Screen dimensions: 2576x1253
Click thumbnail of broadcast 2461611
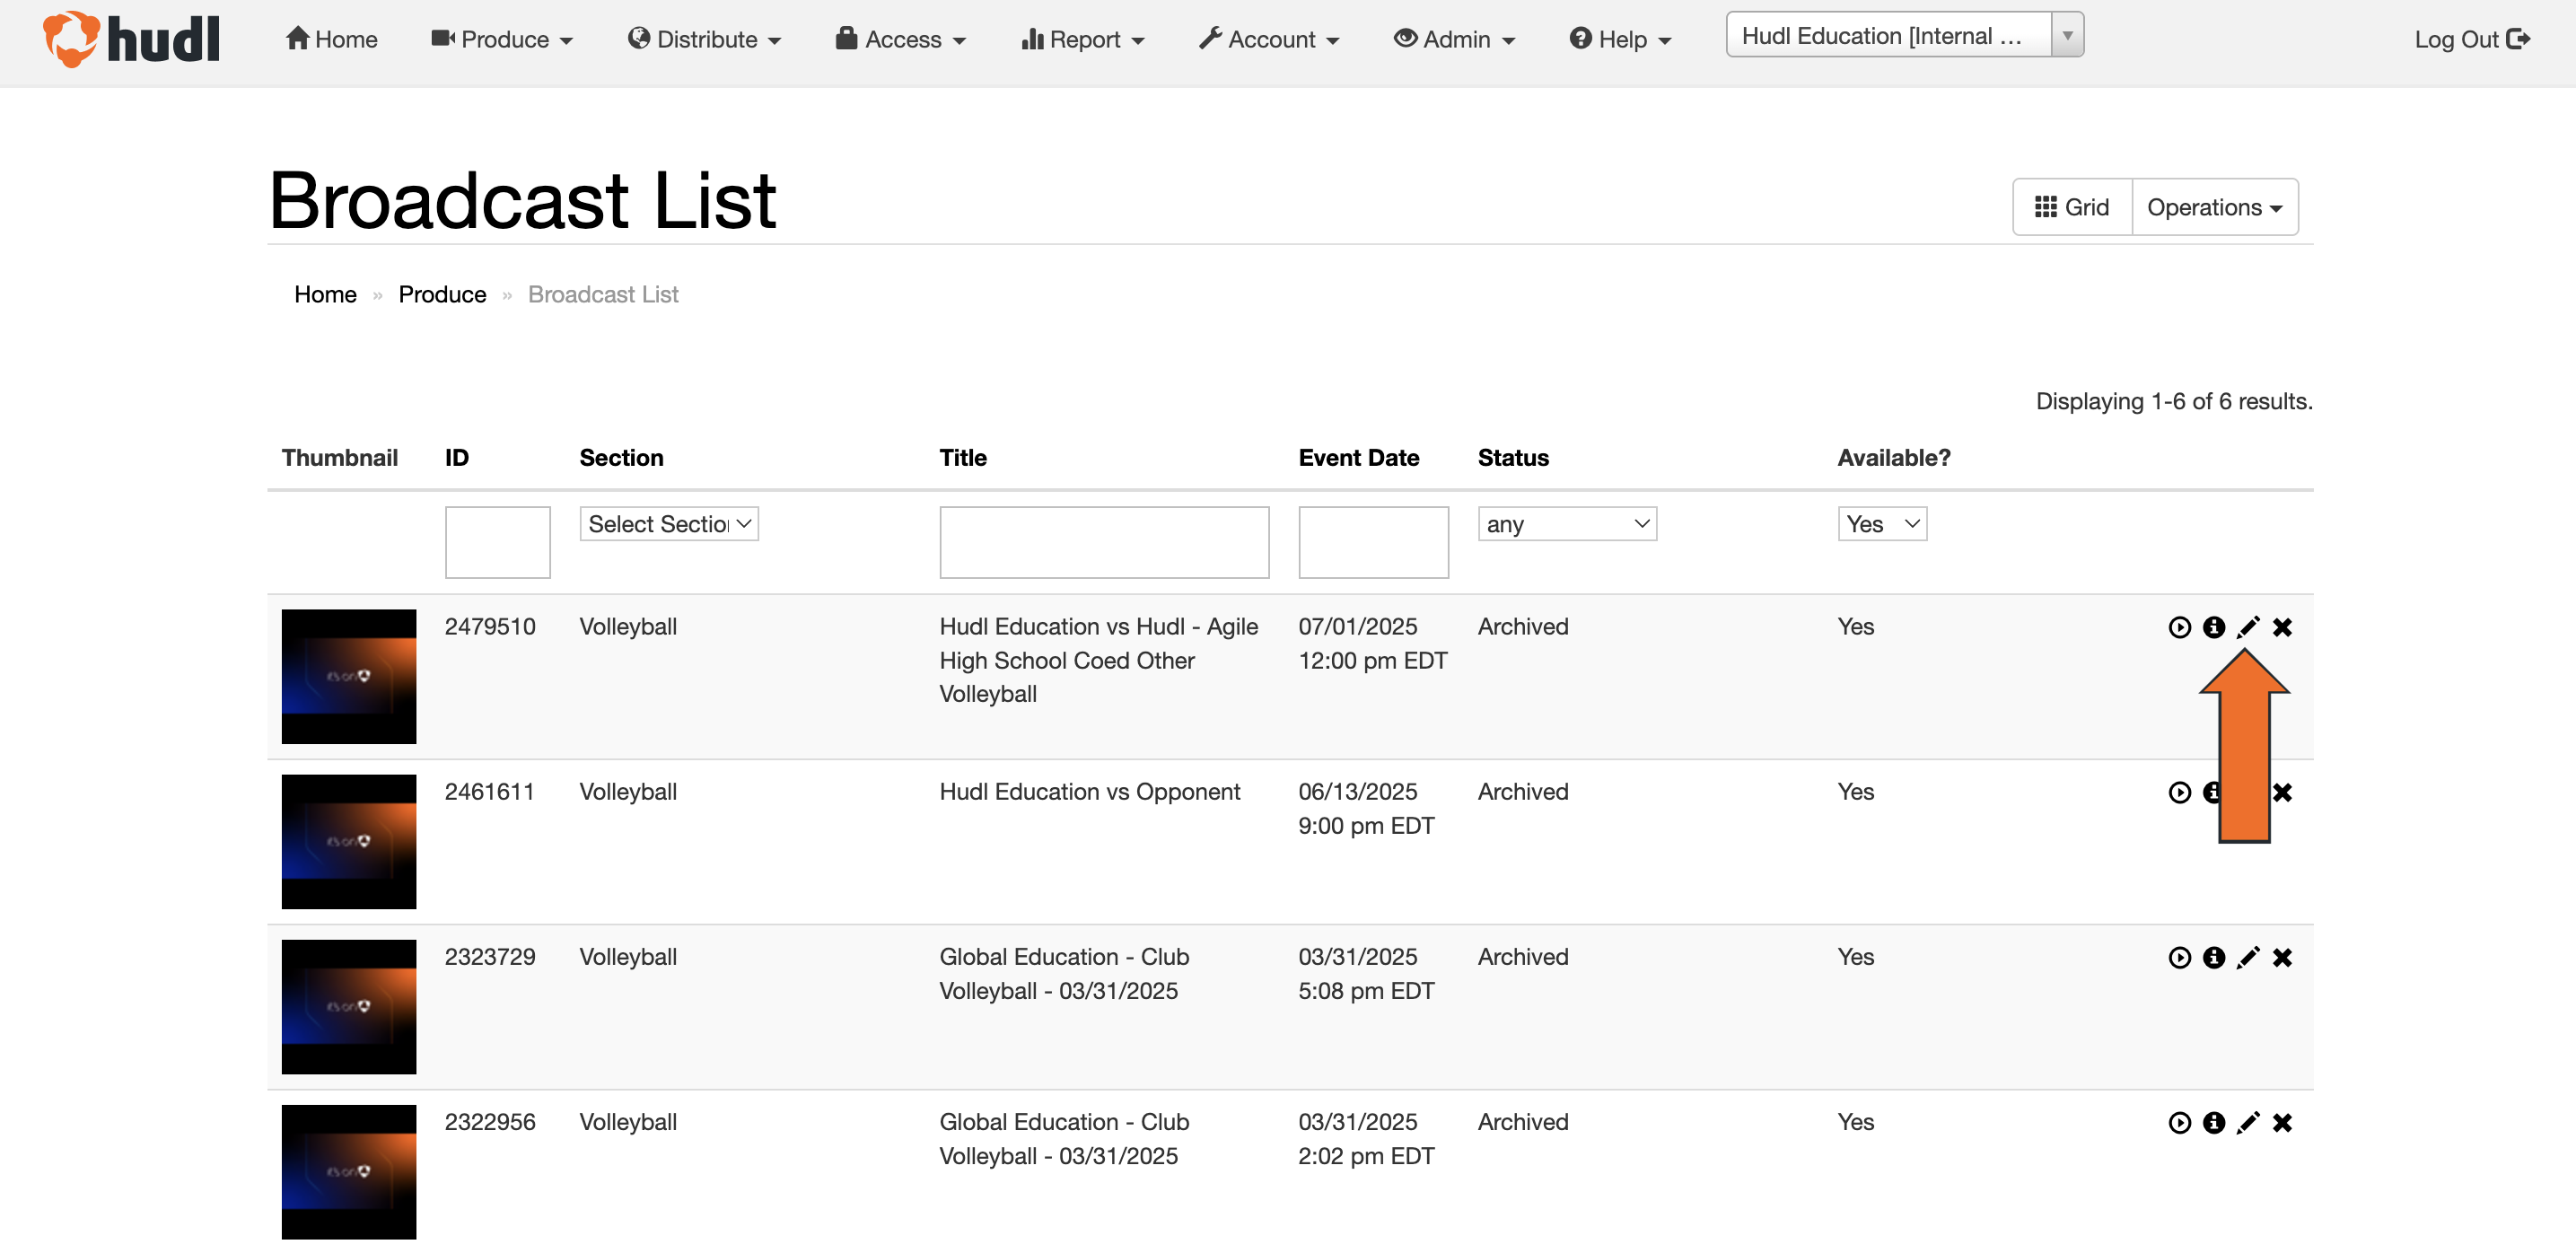point(348,841)
